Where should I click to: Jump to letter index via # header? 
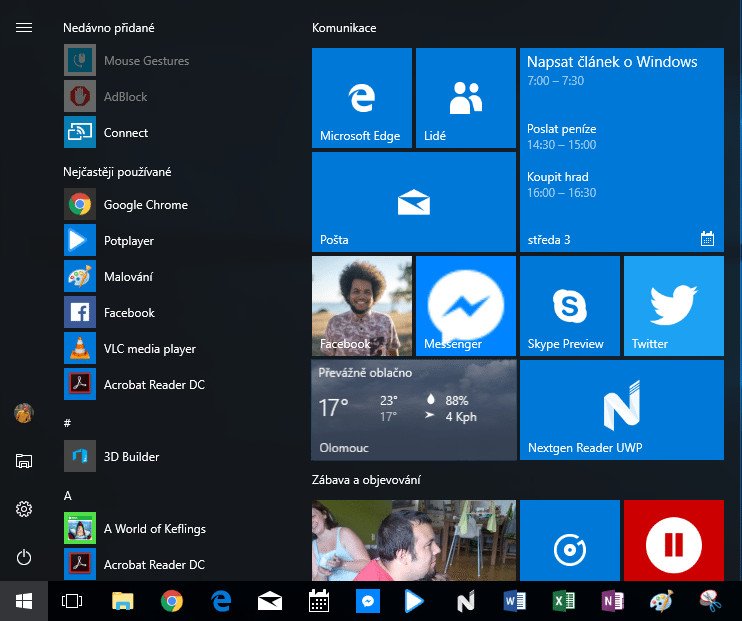pyautogui.click(x=67, y=423)
